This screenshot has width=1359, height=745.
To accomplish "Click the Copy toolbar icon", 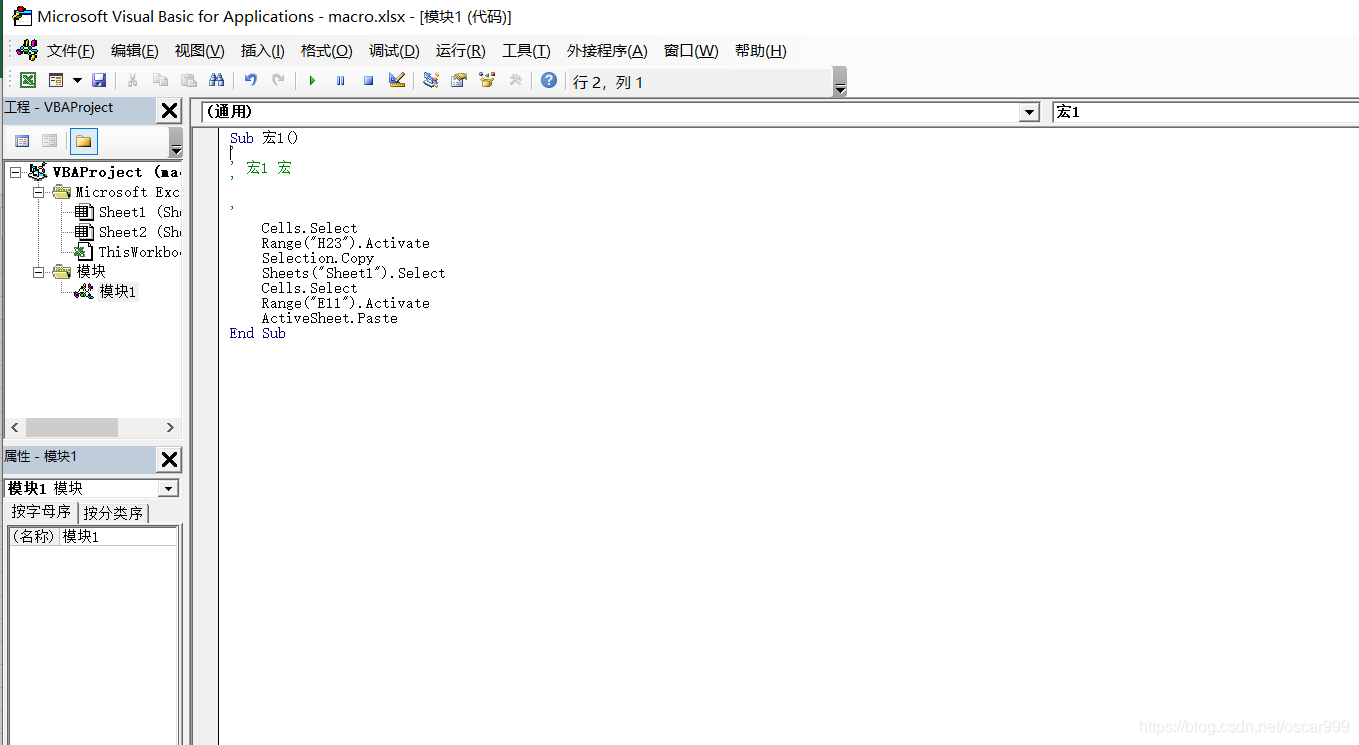I will [160, 81].
